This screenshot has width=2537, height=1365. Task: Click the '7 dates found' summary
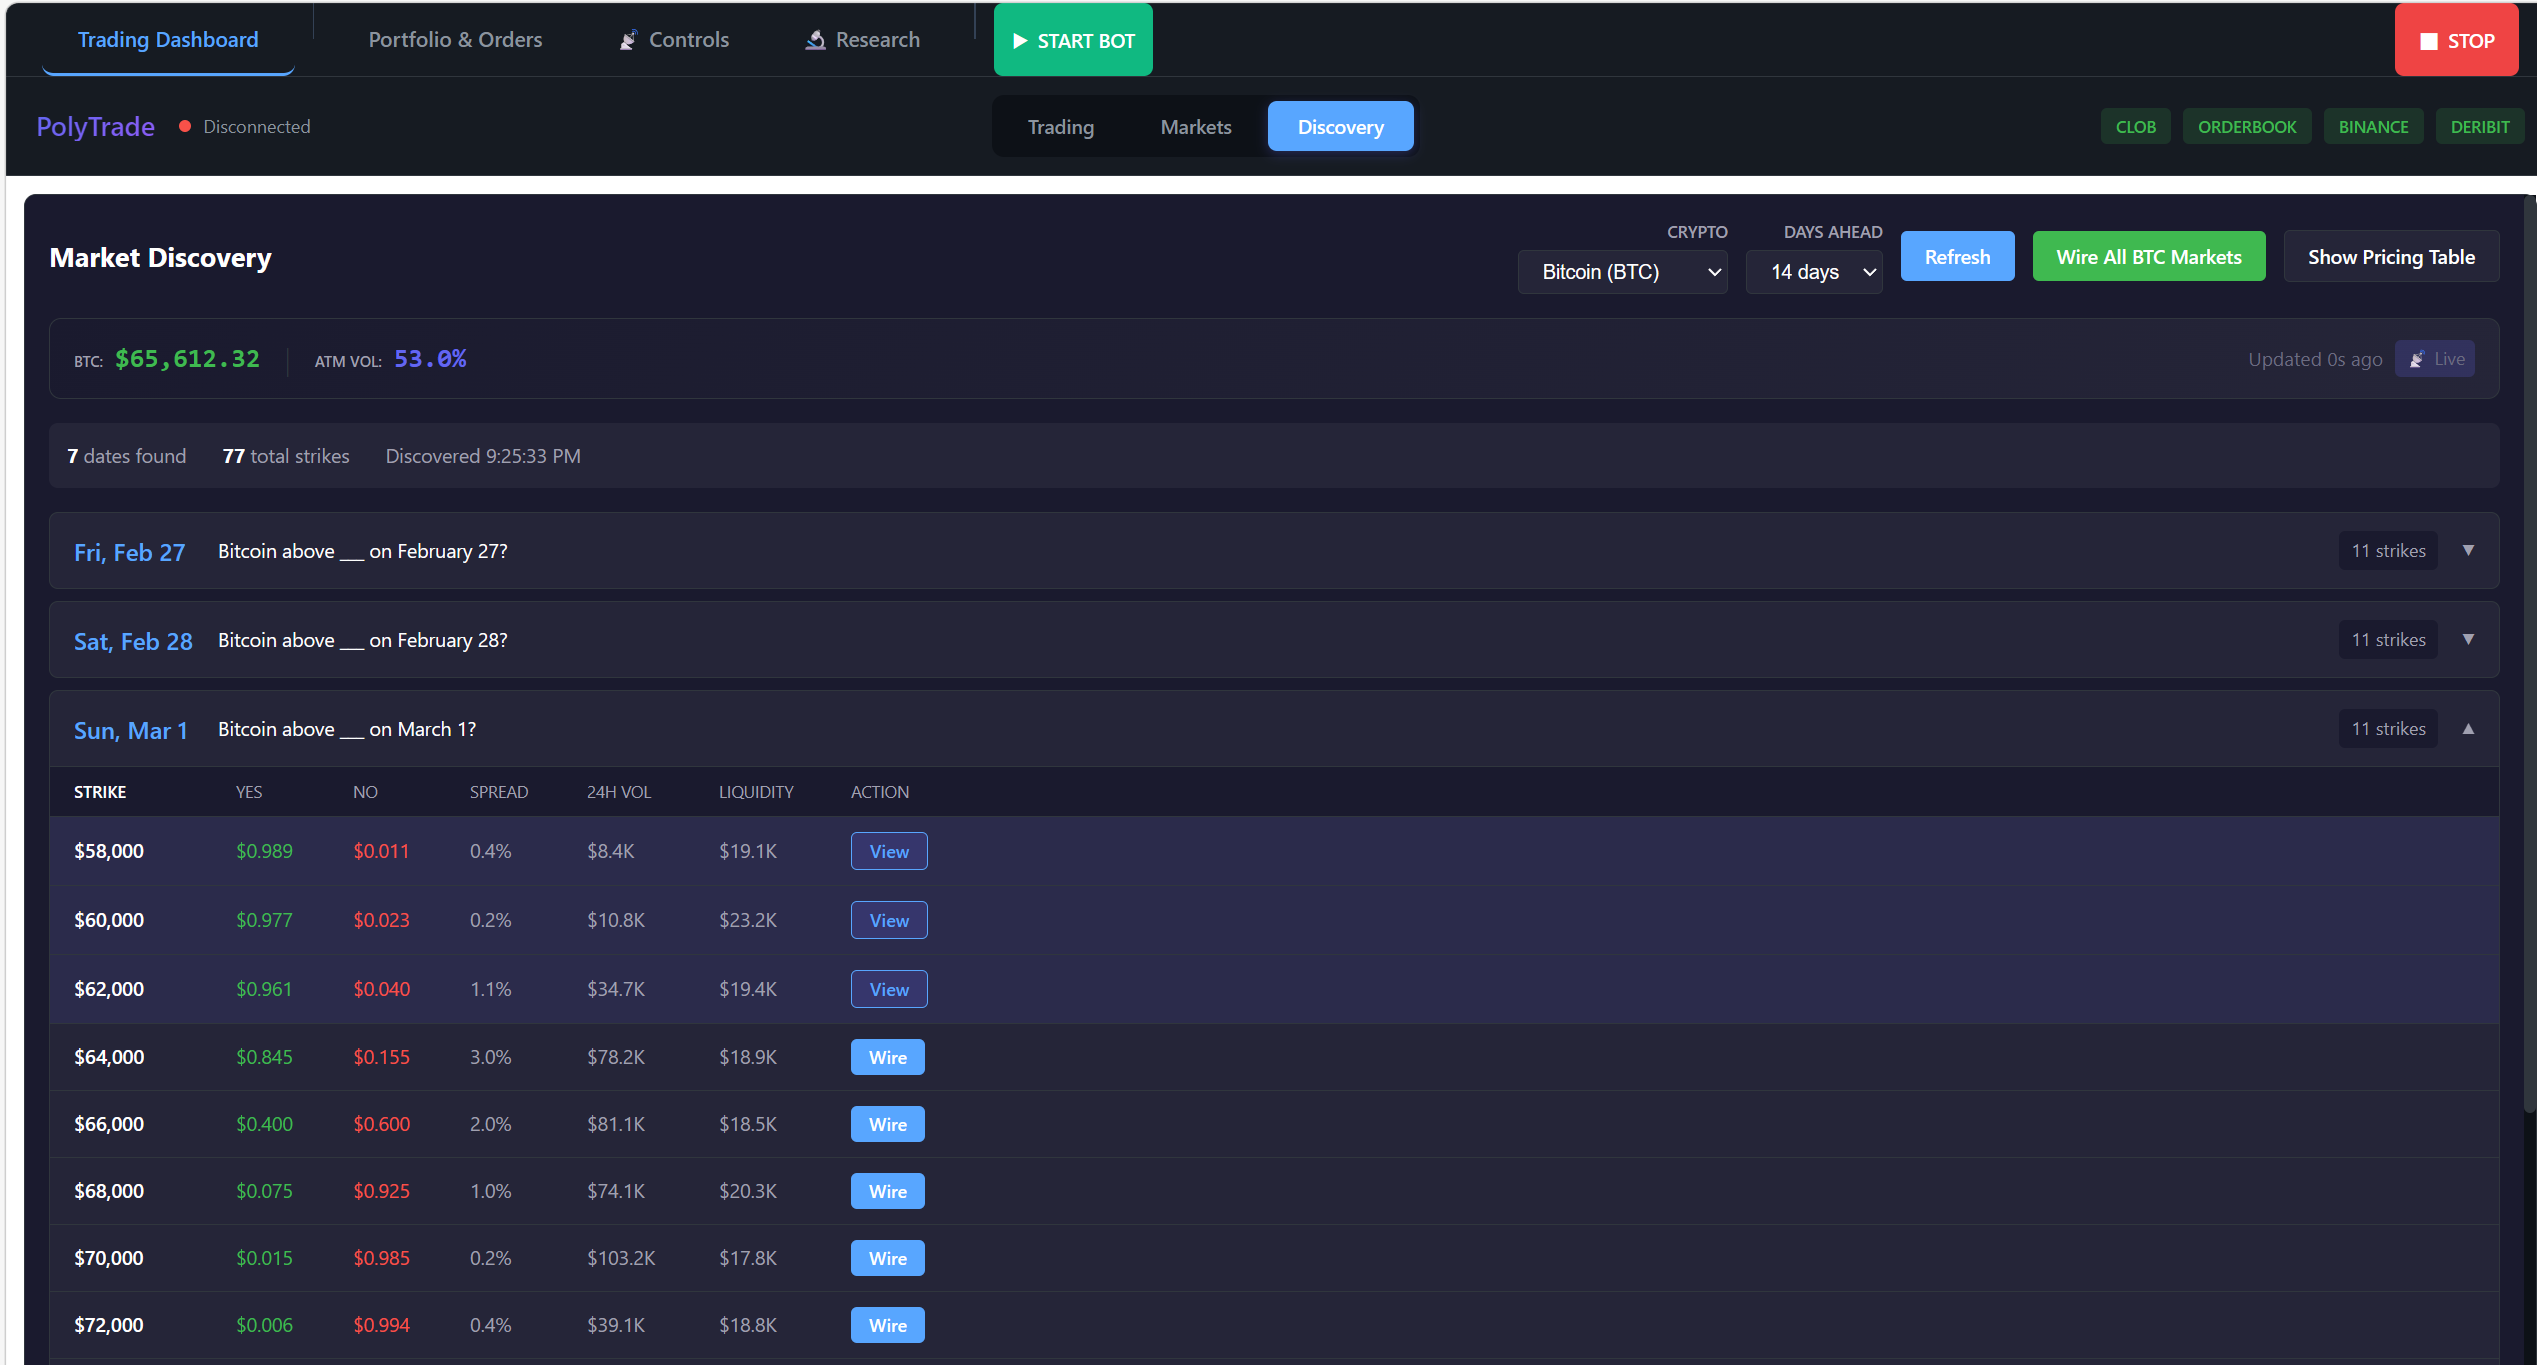tap(126, 456)
